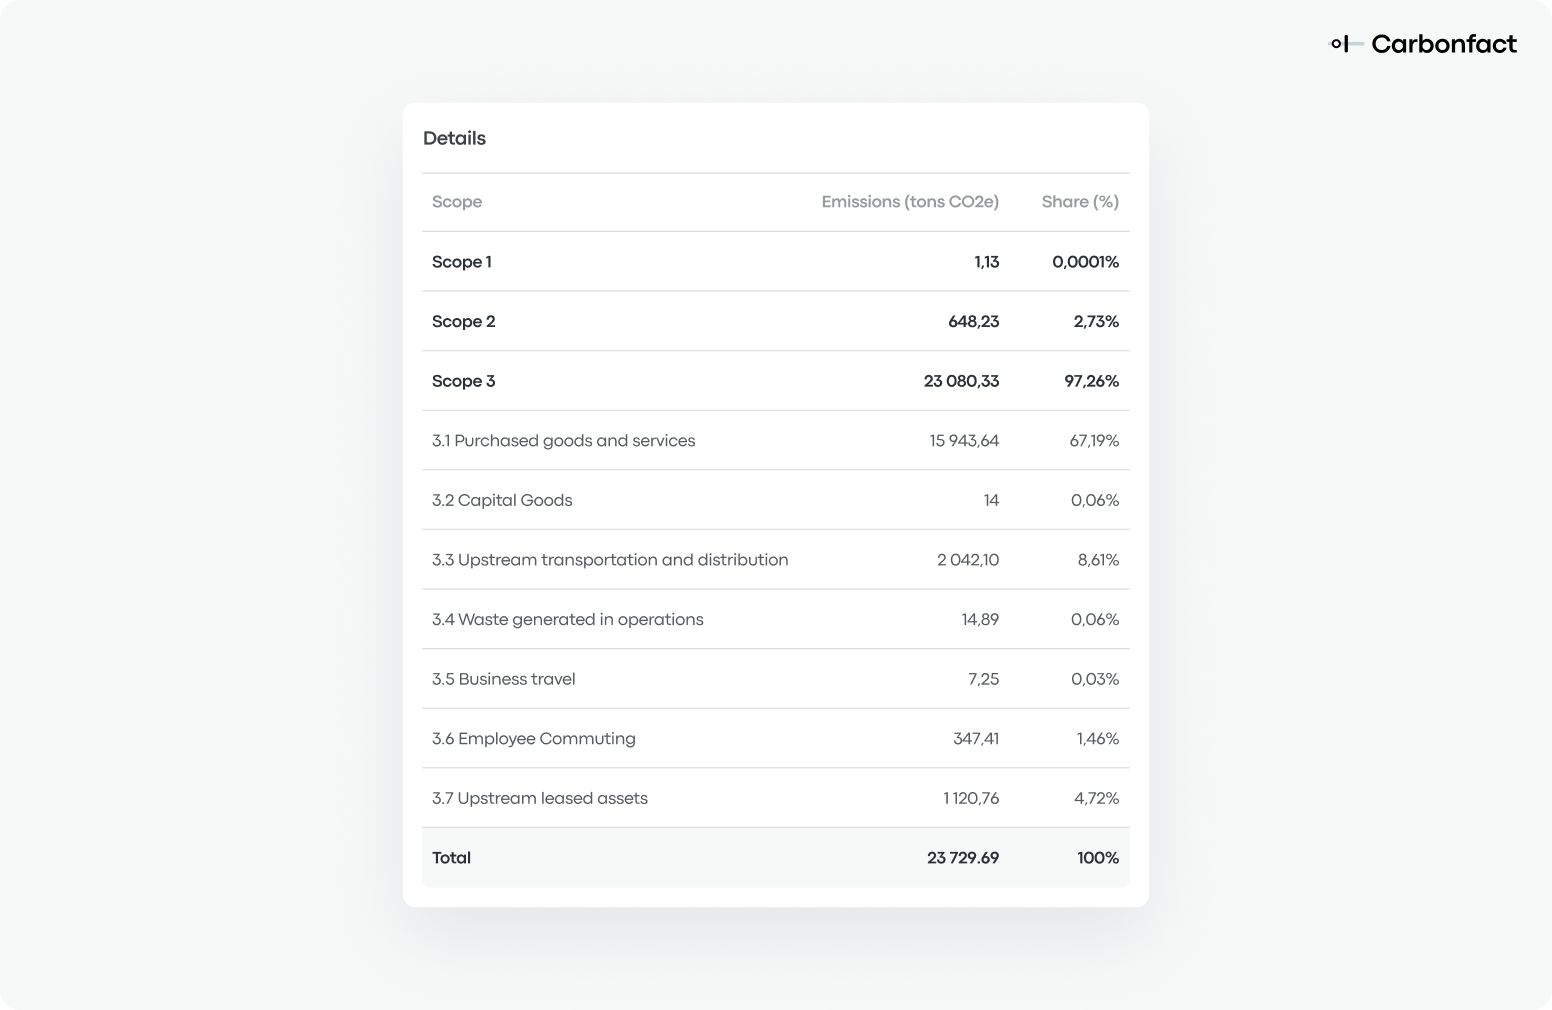Screen dimensions: 1552x1010
Task: Click the Scope column header
Action: pos(457,202)
